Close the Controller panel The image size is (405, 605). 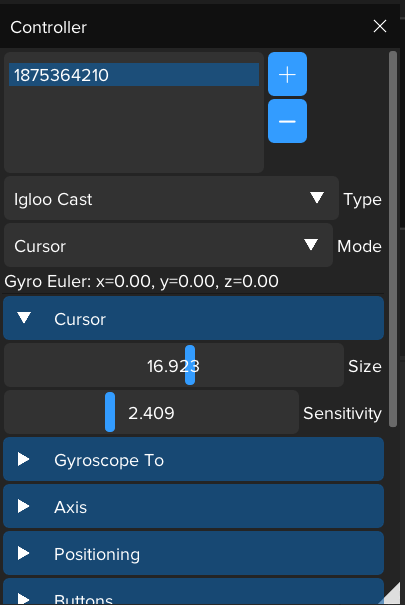point(380,26)
